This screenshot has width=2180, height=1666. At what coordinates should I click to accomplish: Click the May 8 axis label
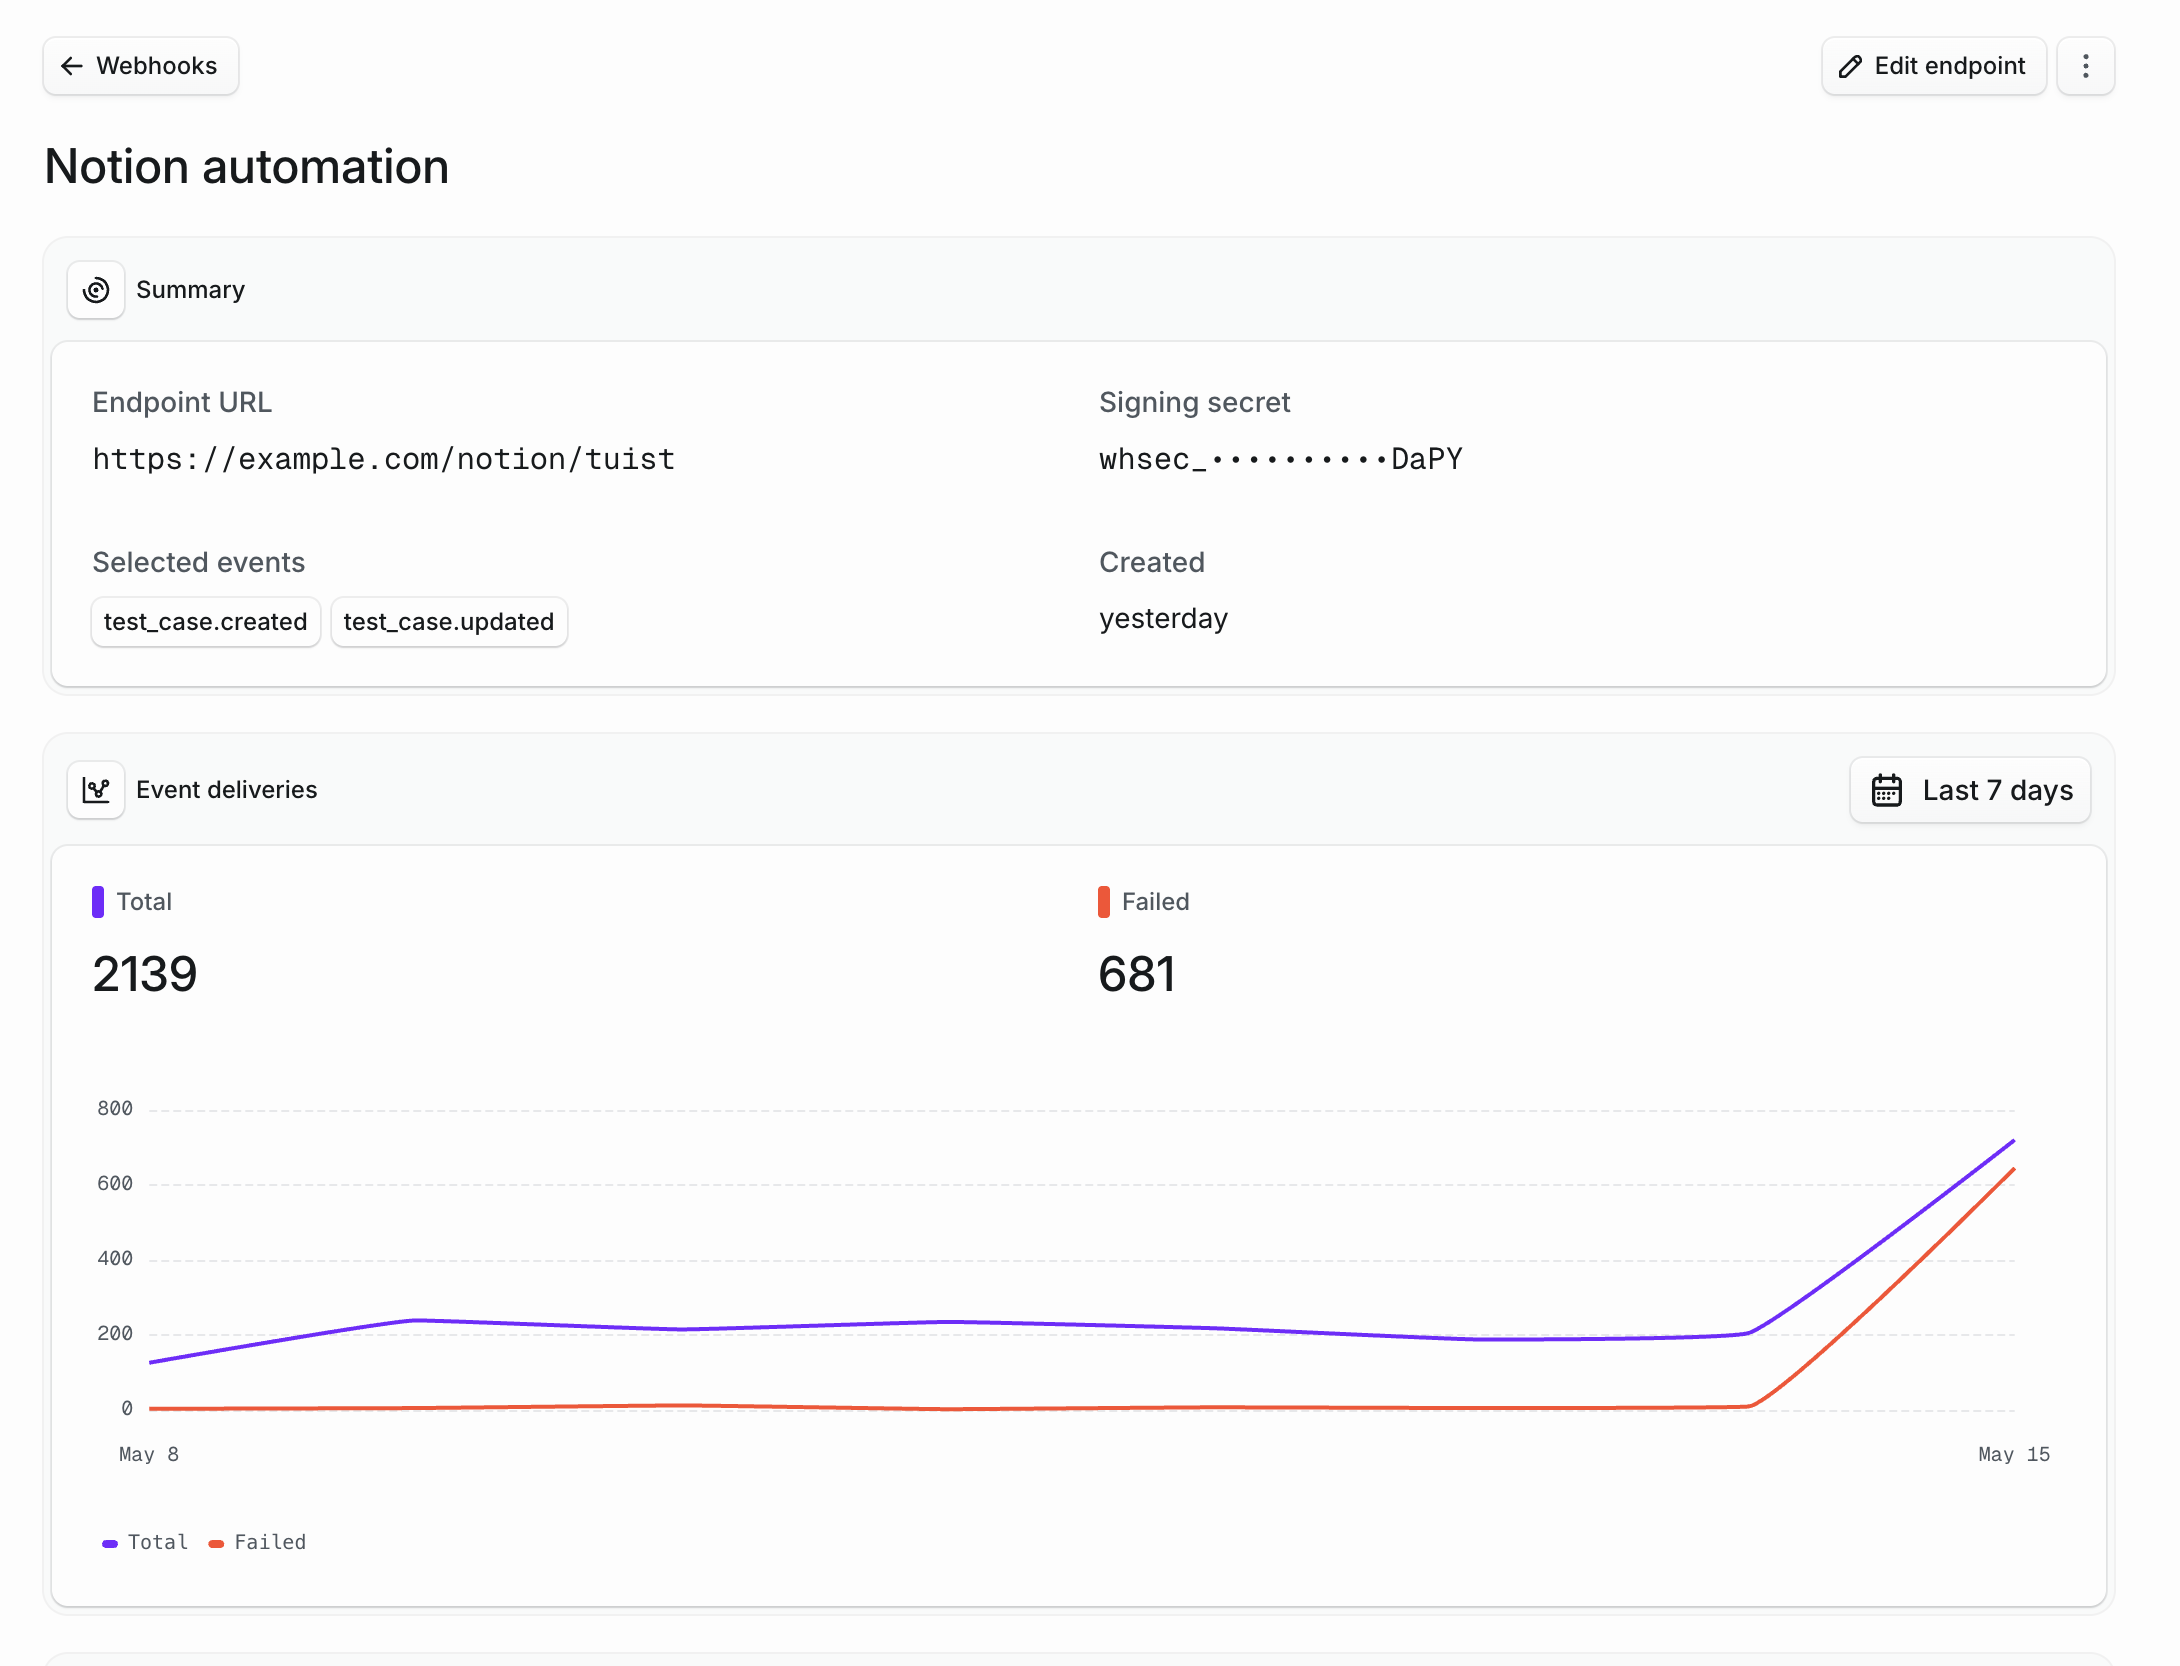(149, 1454)
